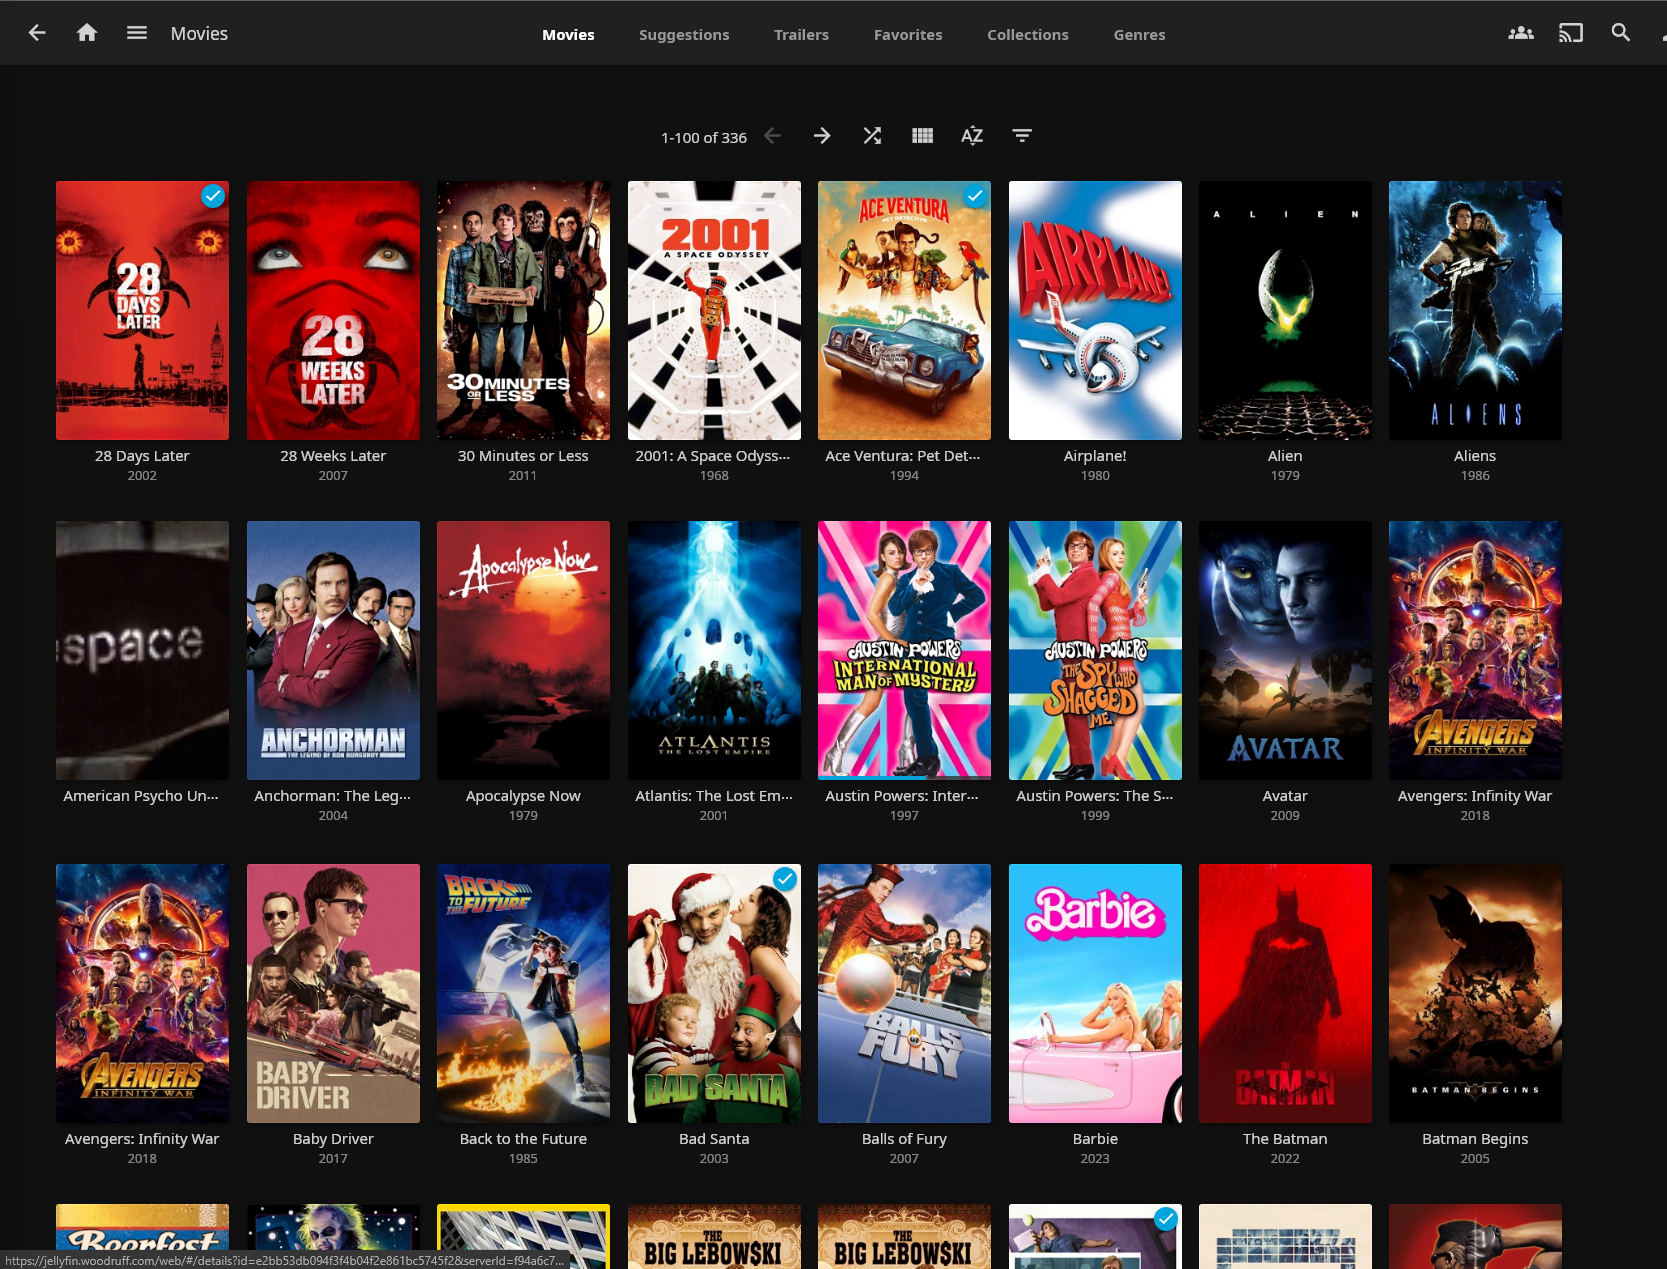Switch to the Genres tab
The width and height of the screenshot is (1667, 1269).
point(1140,35)
